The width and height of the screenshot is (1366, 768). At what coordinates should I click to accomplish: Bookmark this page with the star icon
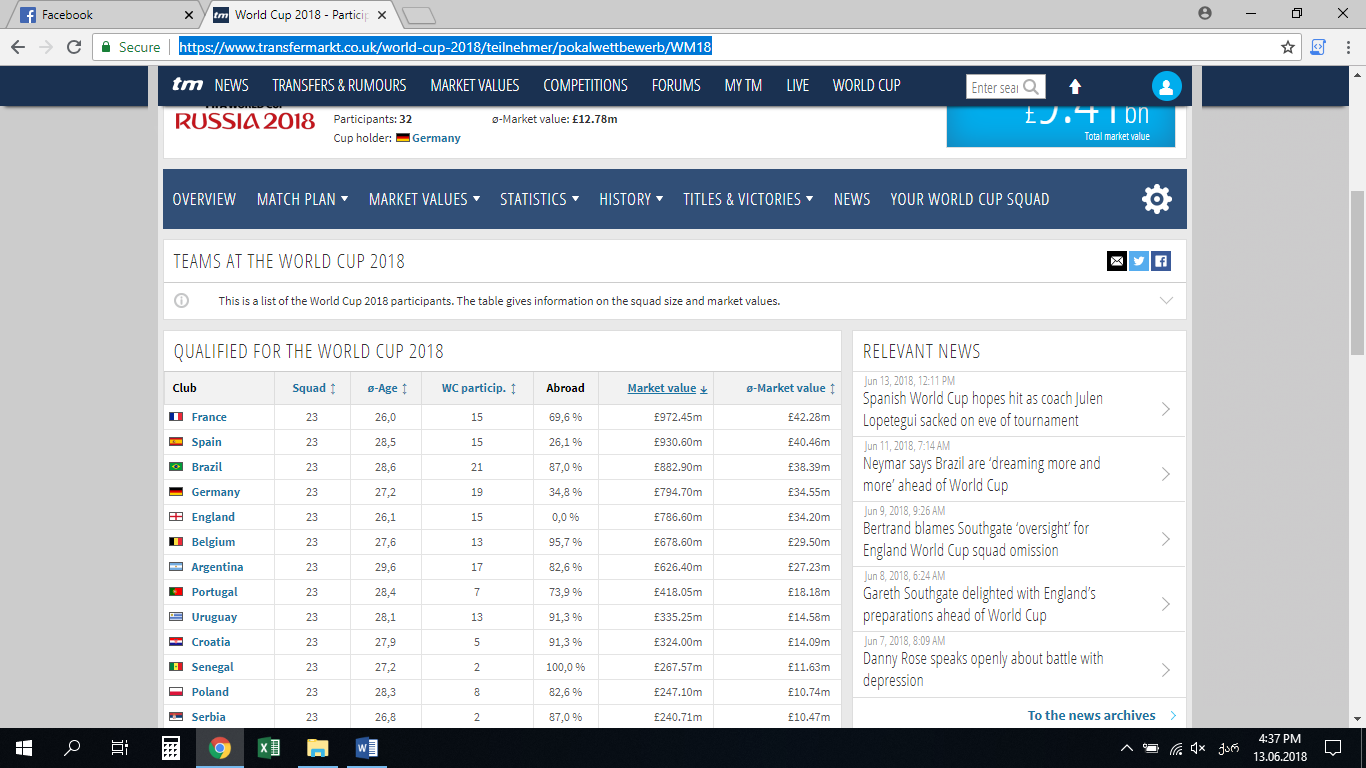pos(1288,47)
